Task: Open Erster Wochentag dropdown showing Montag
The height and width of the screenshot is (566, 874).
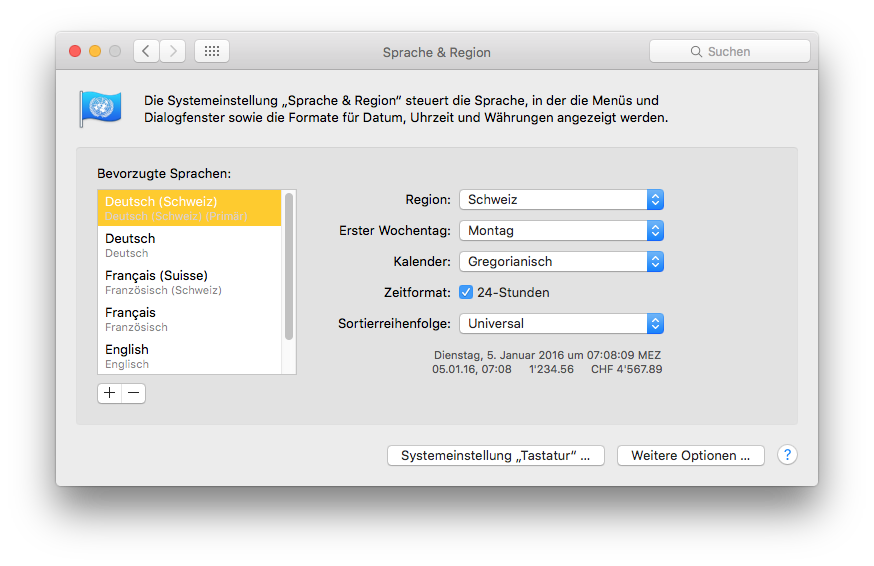Action: tap(561, 230)
